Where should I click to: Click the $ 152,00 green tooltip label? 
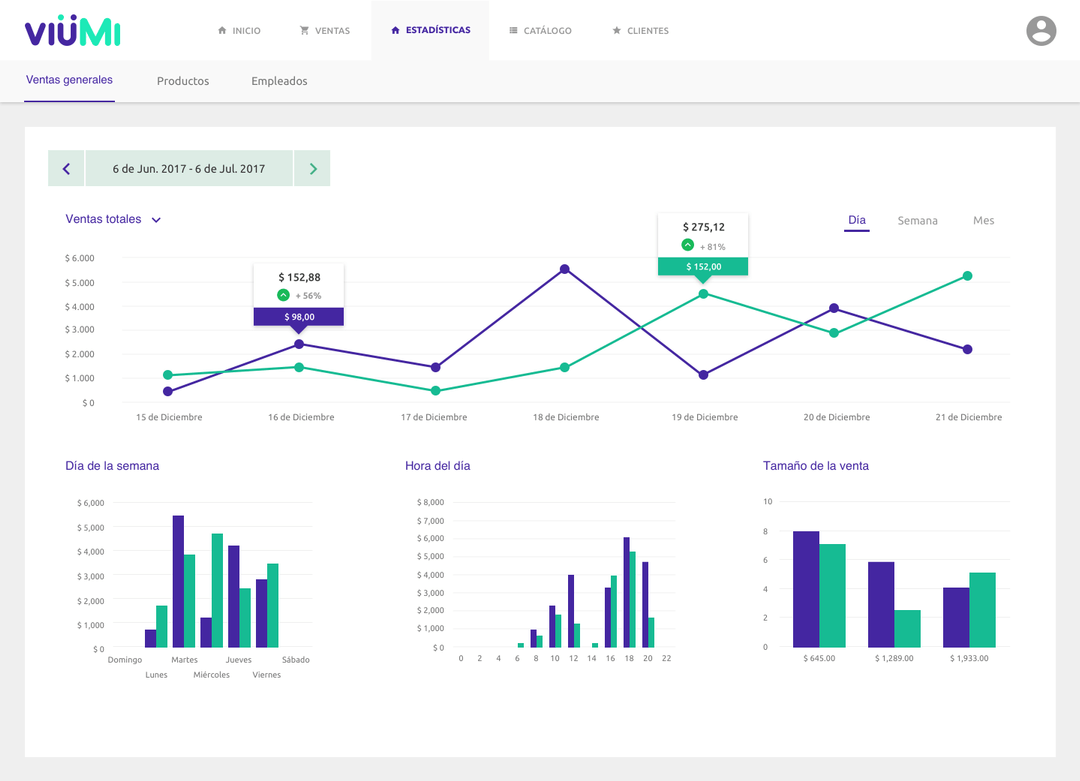pyautogui.click(x=702, y=267)
